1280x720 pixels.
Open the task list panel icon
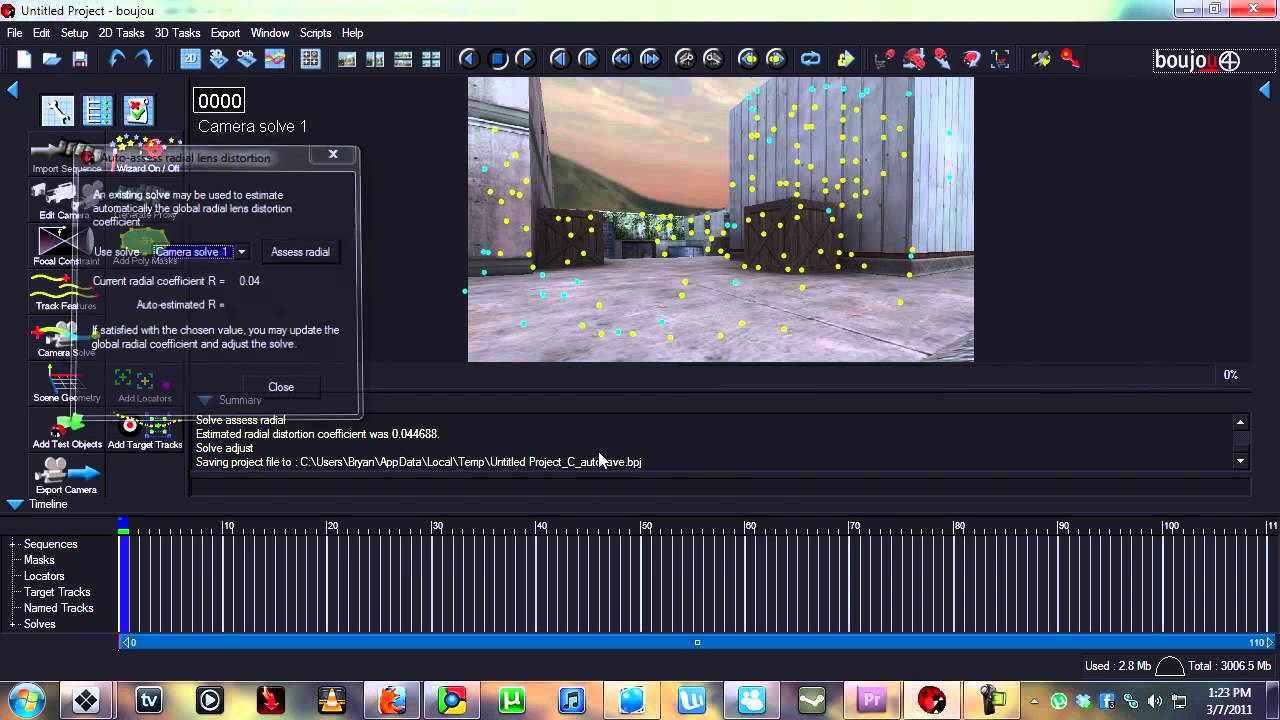point(97,110)
